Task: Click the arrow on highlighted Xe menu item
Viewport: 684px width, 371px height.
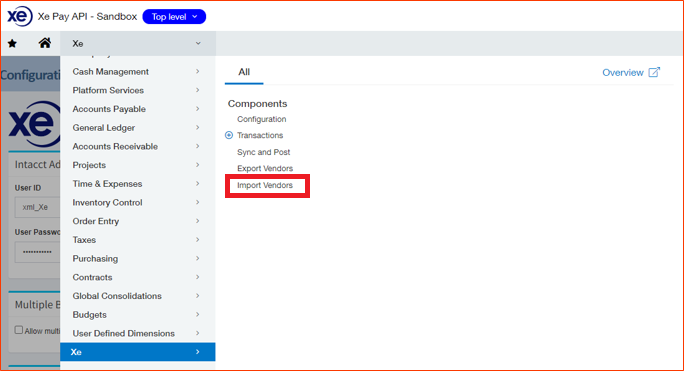Action: (x=198, y=352)
